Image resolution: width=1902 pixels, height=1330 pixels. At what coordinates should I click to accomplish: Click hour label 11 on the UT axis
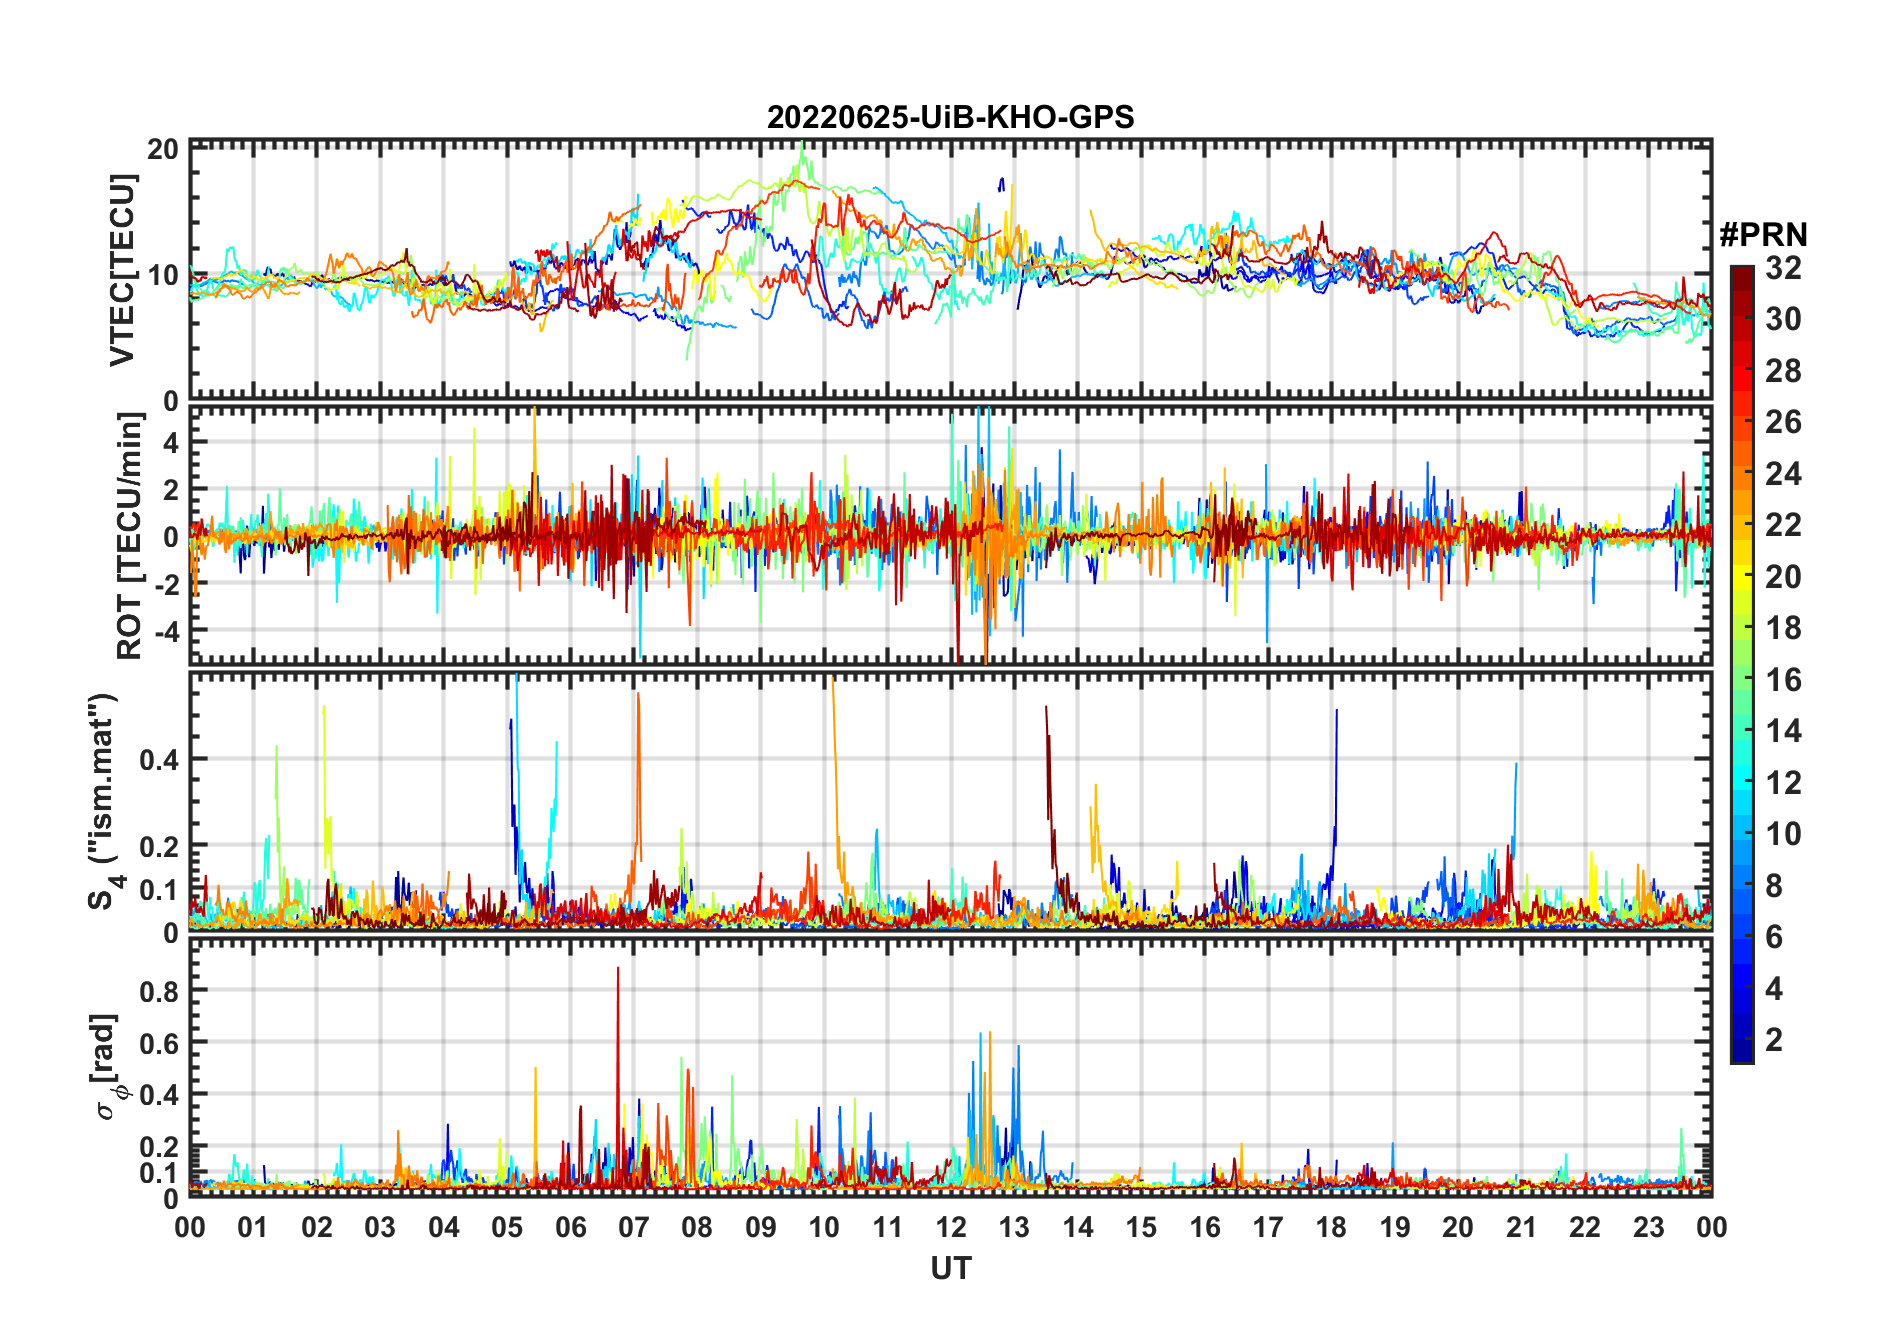point(888,1227)
